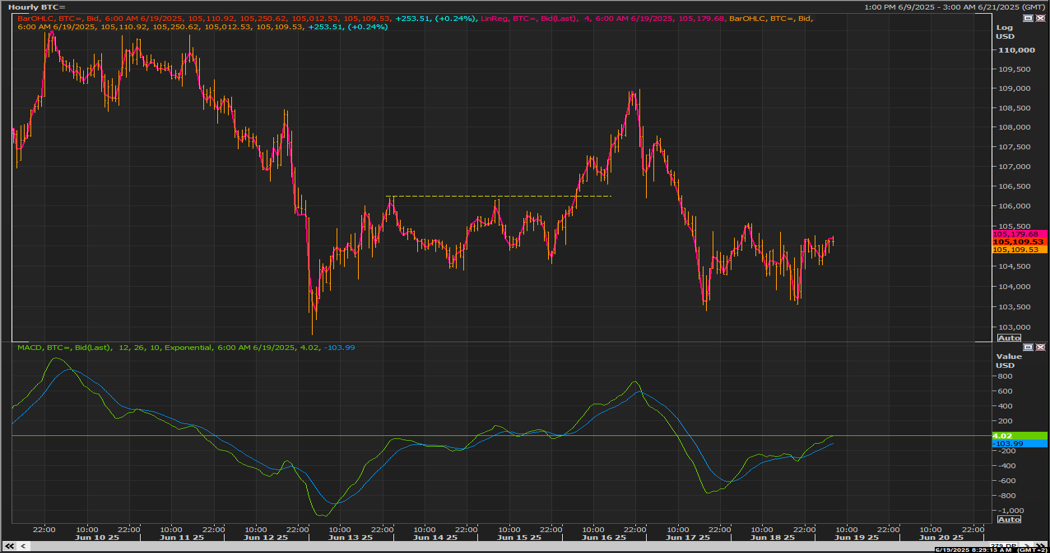Click the 110,000 price axis label
Screen dimensions: 1050x553
coord(1016,50)
